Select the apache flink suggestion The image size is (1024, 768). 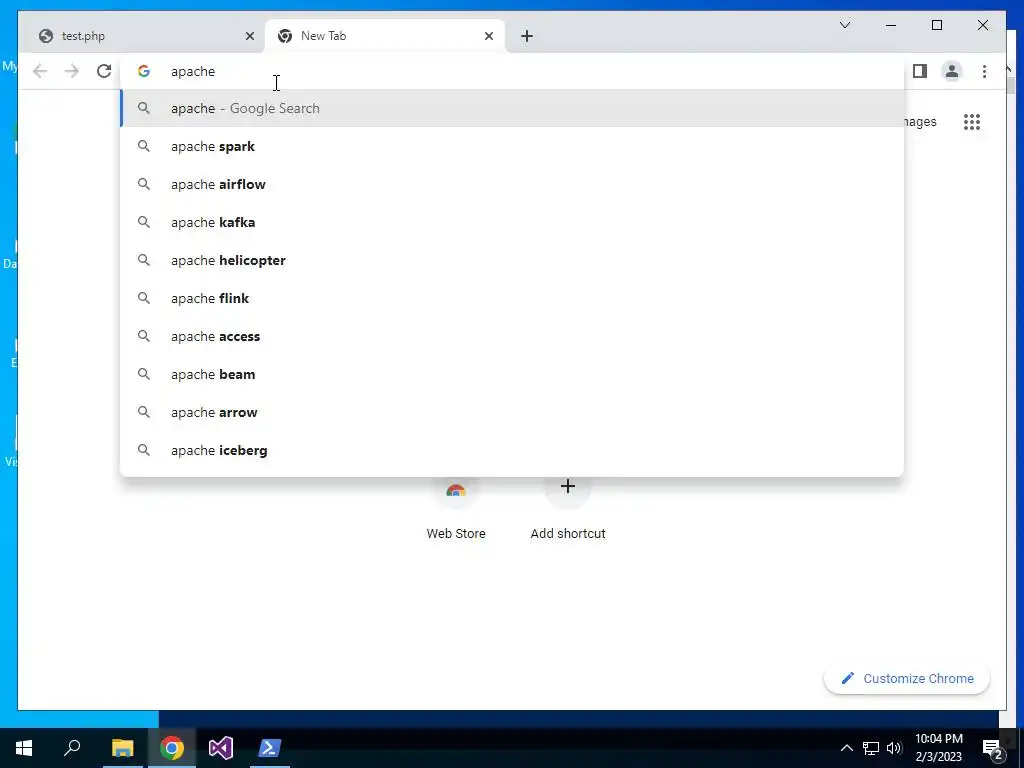coord(512,298)
